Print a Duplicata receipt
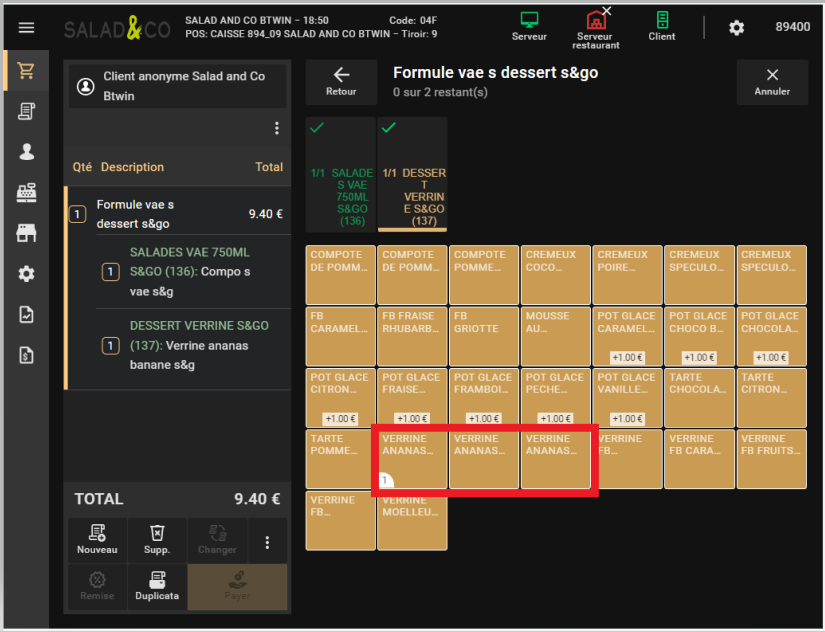 tap(157, 586)
